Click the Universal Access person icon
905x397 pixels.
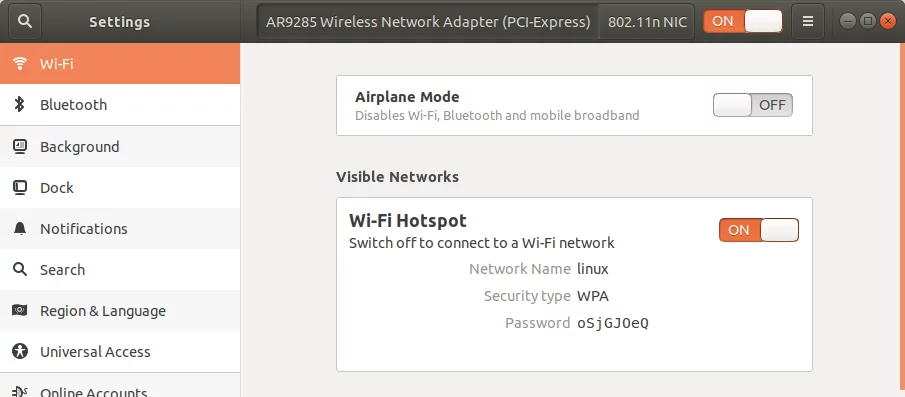point(20,351)
